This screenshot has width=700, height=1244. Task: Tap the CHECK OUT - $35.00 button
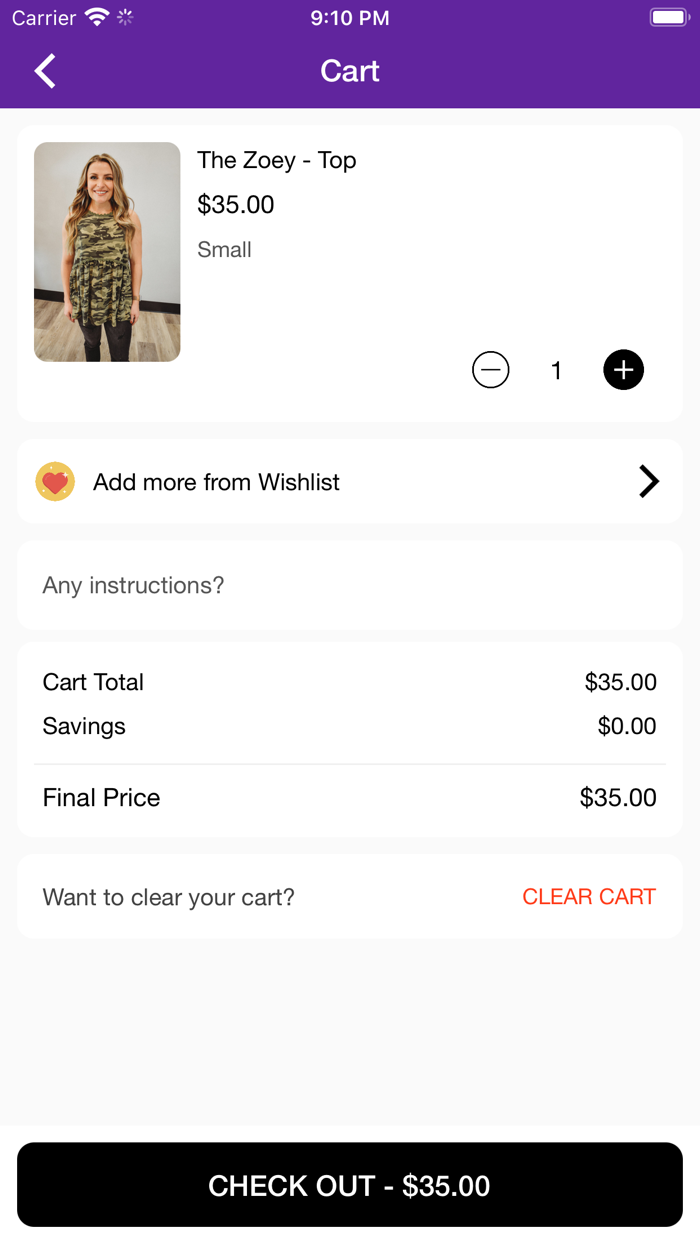pos(350,1185)
